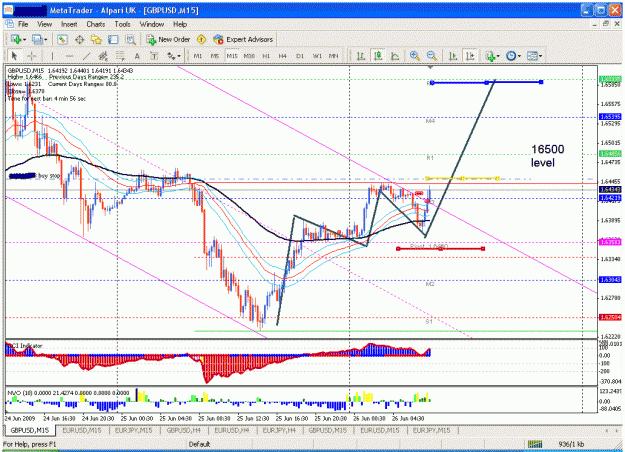Toggle Candlesticks display mode
The image size is (625, 452).
pyautogui.click(x=378, y=56)
